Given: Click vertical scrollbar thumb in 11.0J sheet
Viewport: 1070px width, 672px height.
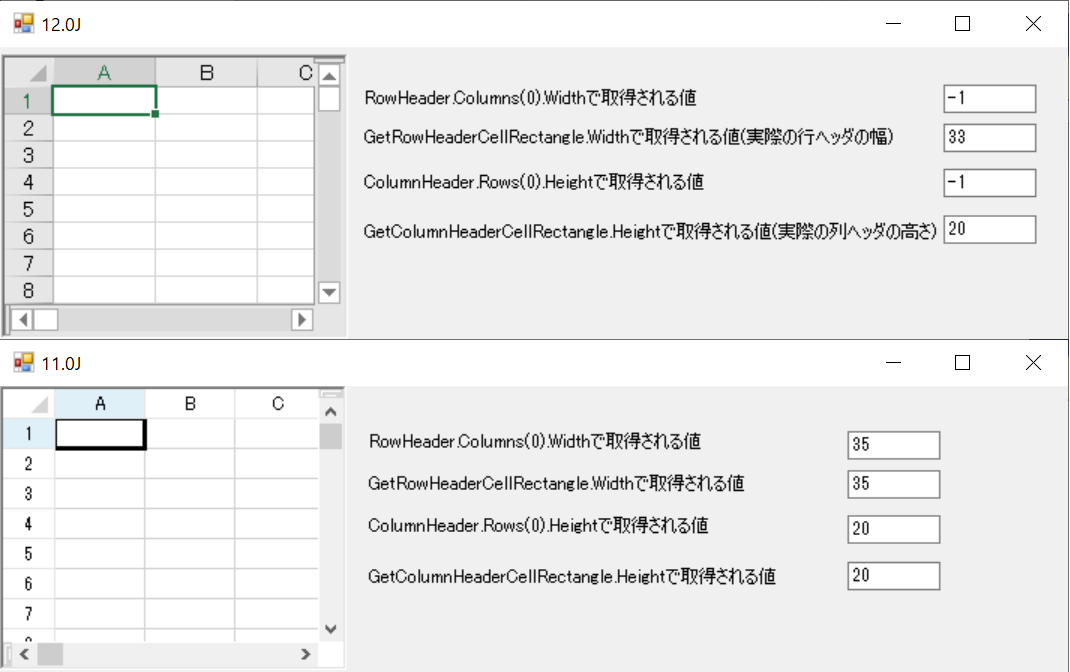Looking at the screenshot, I should point(331,437).
